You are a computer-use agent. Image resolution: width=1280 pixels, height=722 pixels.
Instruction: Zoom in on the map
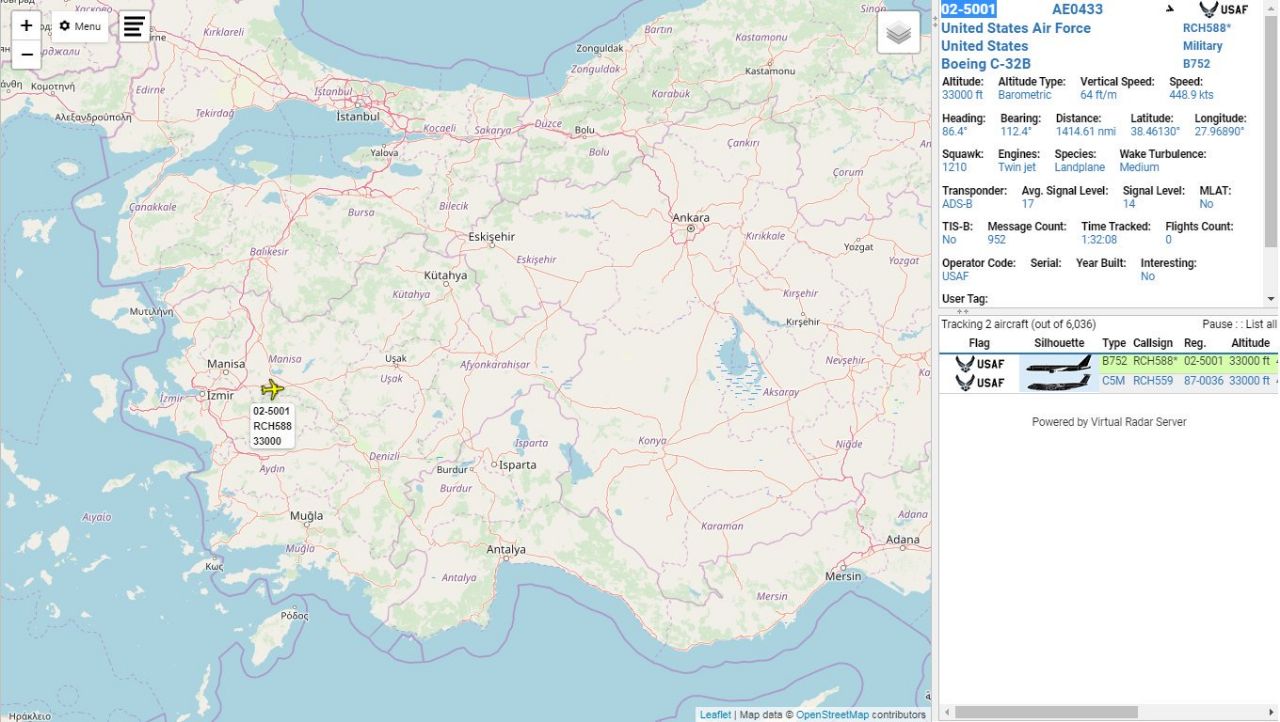pyautogui.click(x=26, y=26)
